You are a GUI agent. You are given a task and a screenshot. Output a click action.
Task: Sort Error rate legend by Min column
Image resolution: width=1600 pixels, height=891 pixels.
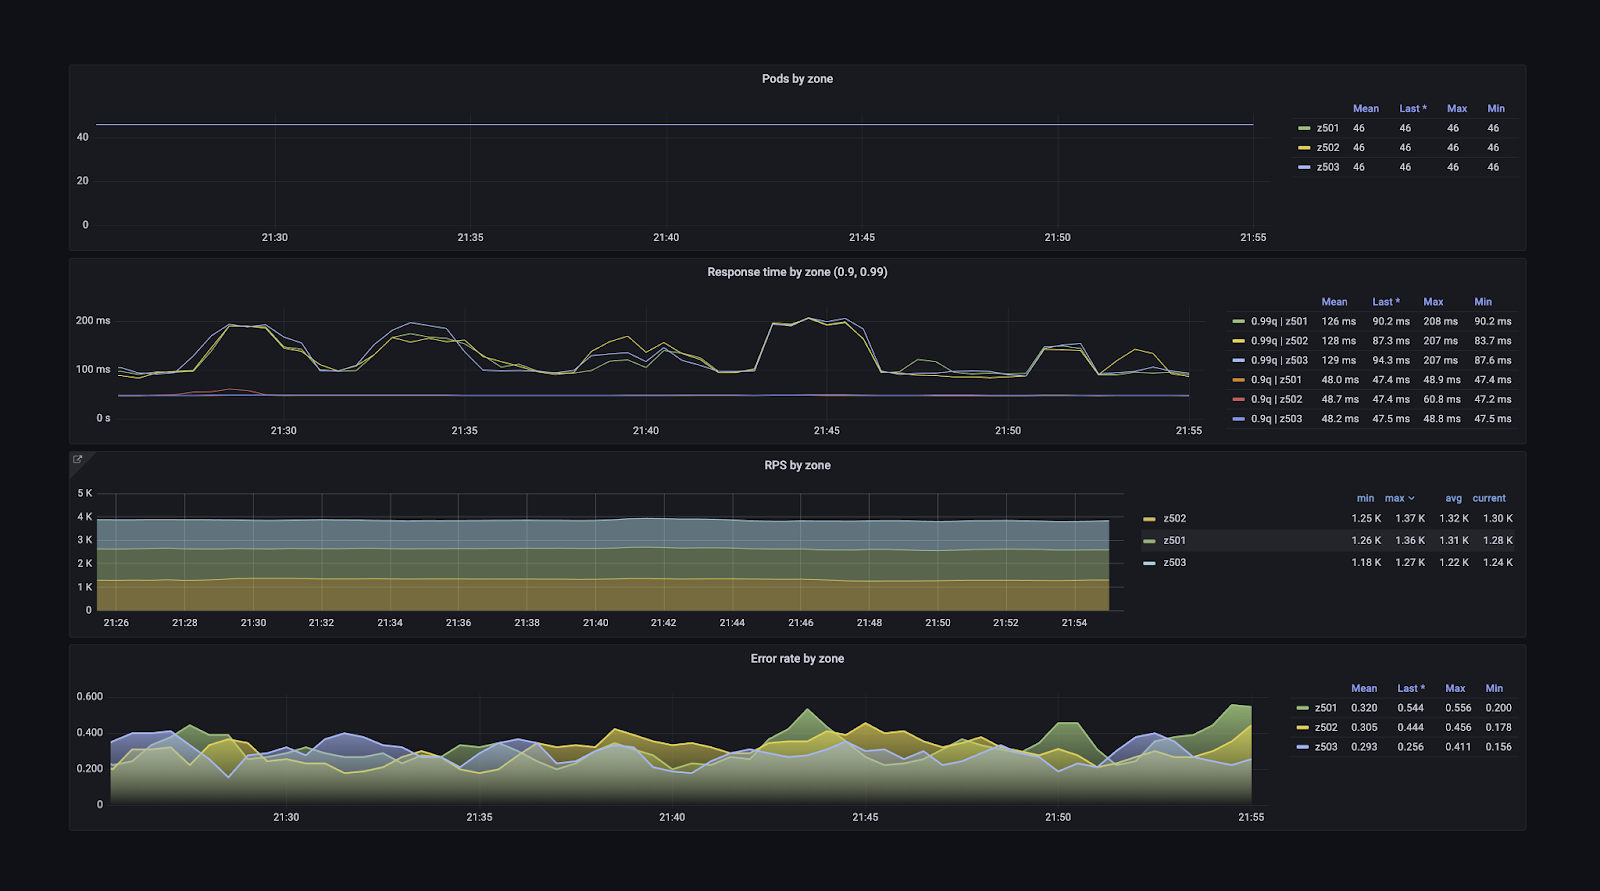click(x=1494, y=688)
